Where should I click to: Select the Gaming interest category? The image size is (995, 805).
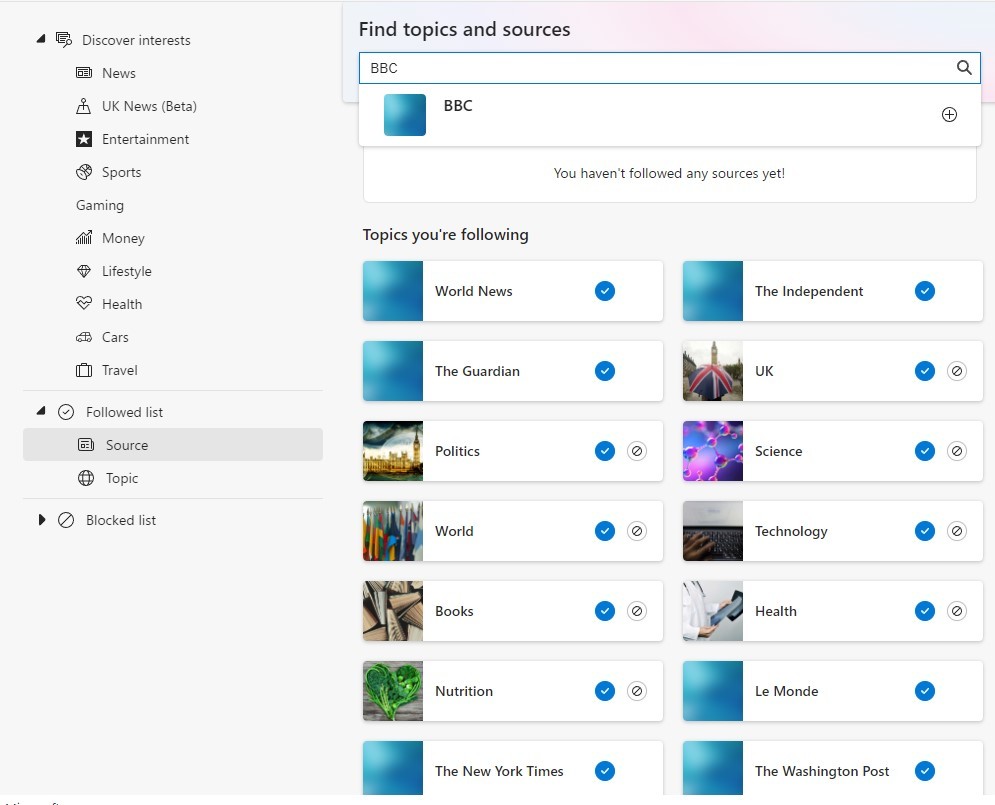[100, 205]
